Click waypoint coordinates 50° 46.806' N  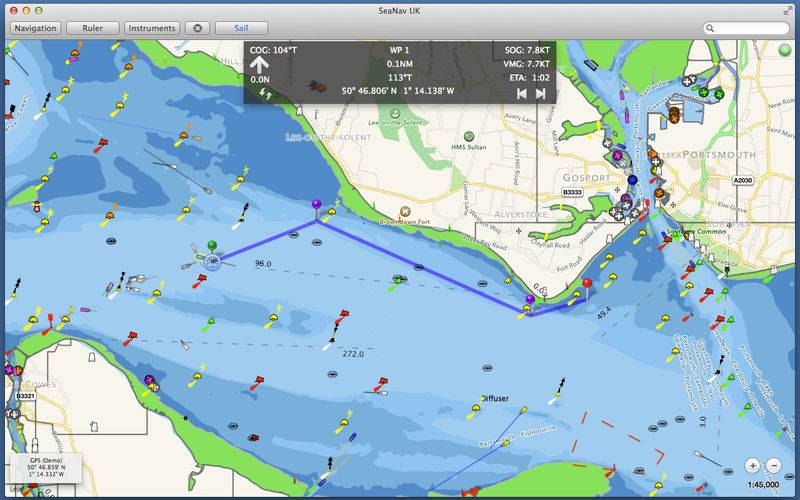(369, 91)
